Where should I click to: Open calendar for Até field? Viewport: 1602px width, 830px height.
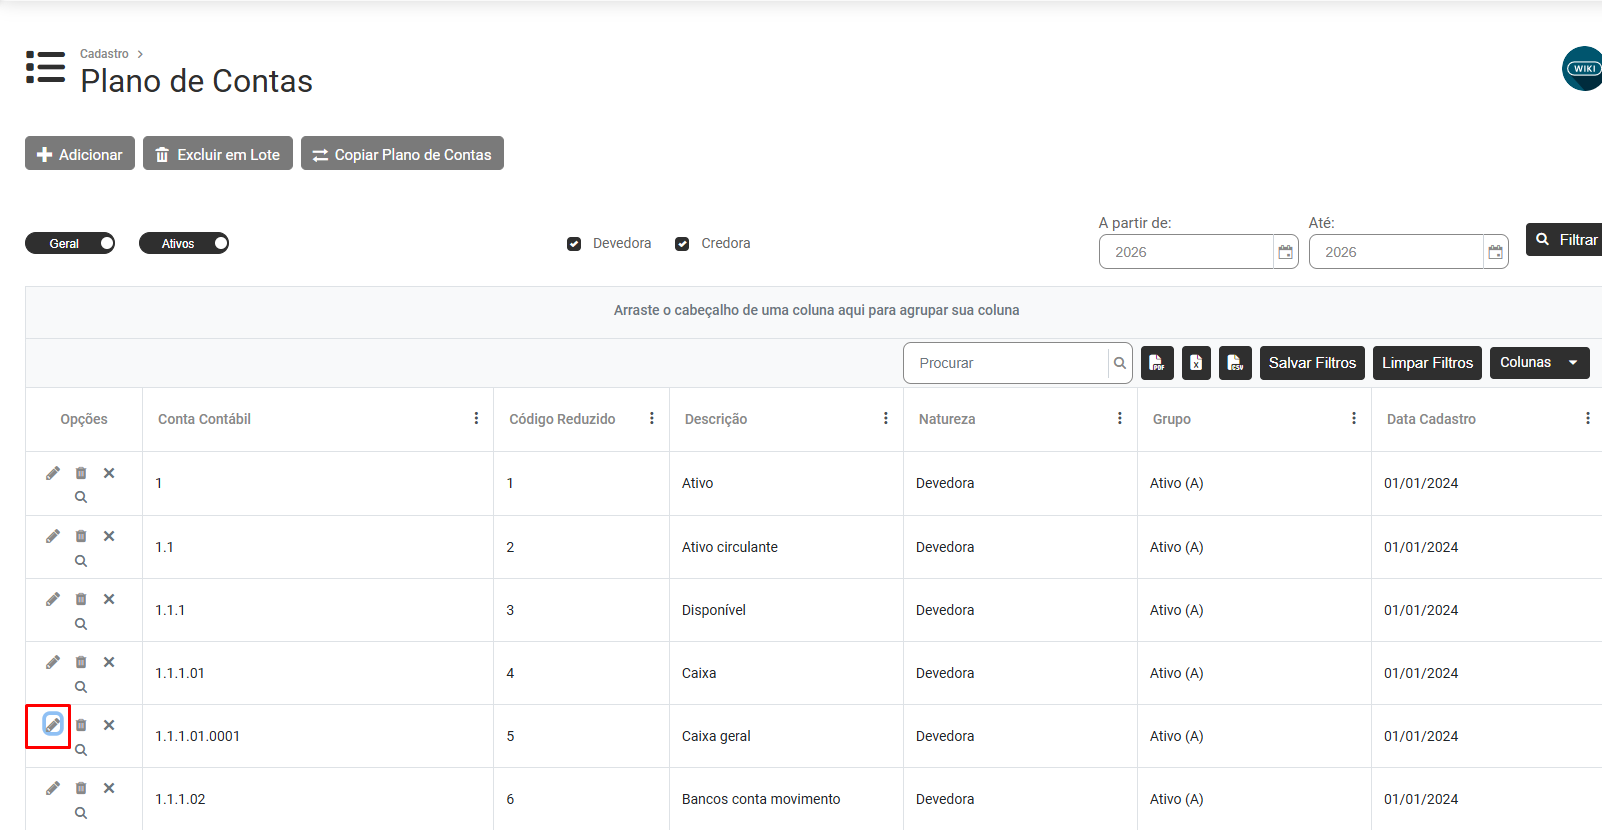(1496, 252)
